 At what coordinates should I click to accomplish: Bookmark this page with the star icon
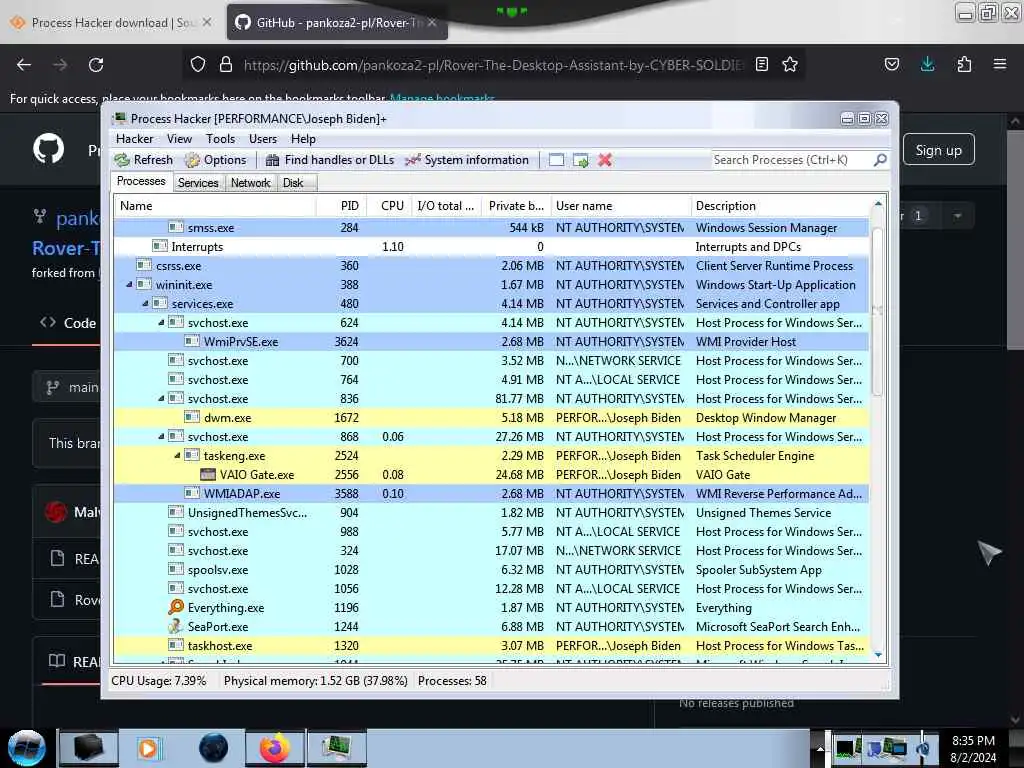(x=790, y=65)
